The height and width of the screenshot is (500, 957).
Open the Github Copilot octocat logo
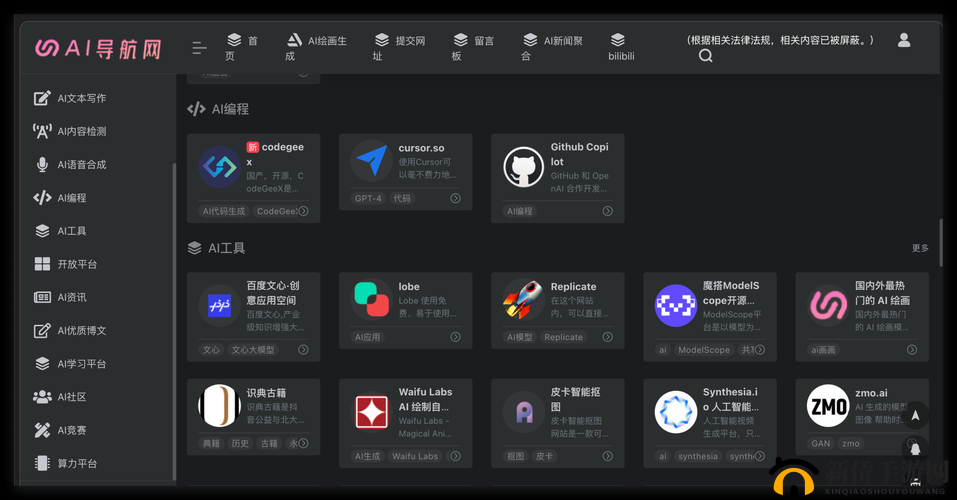[523, 167]
